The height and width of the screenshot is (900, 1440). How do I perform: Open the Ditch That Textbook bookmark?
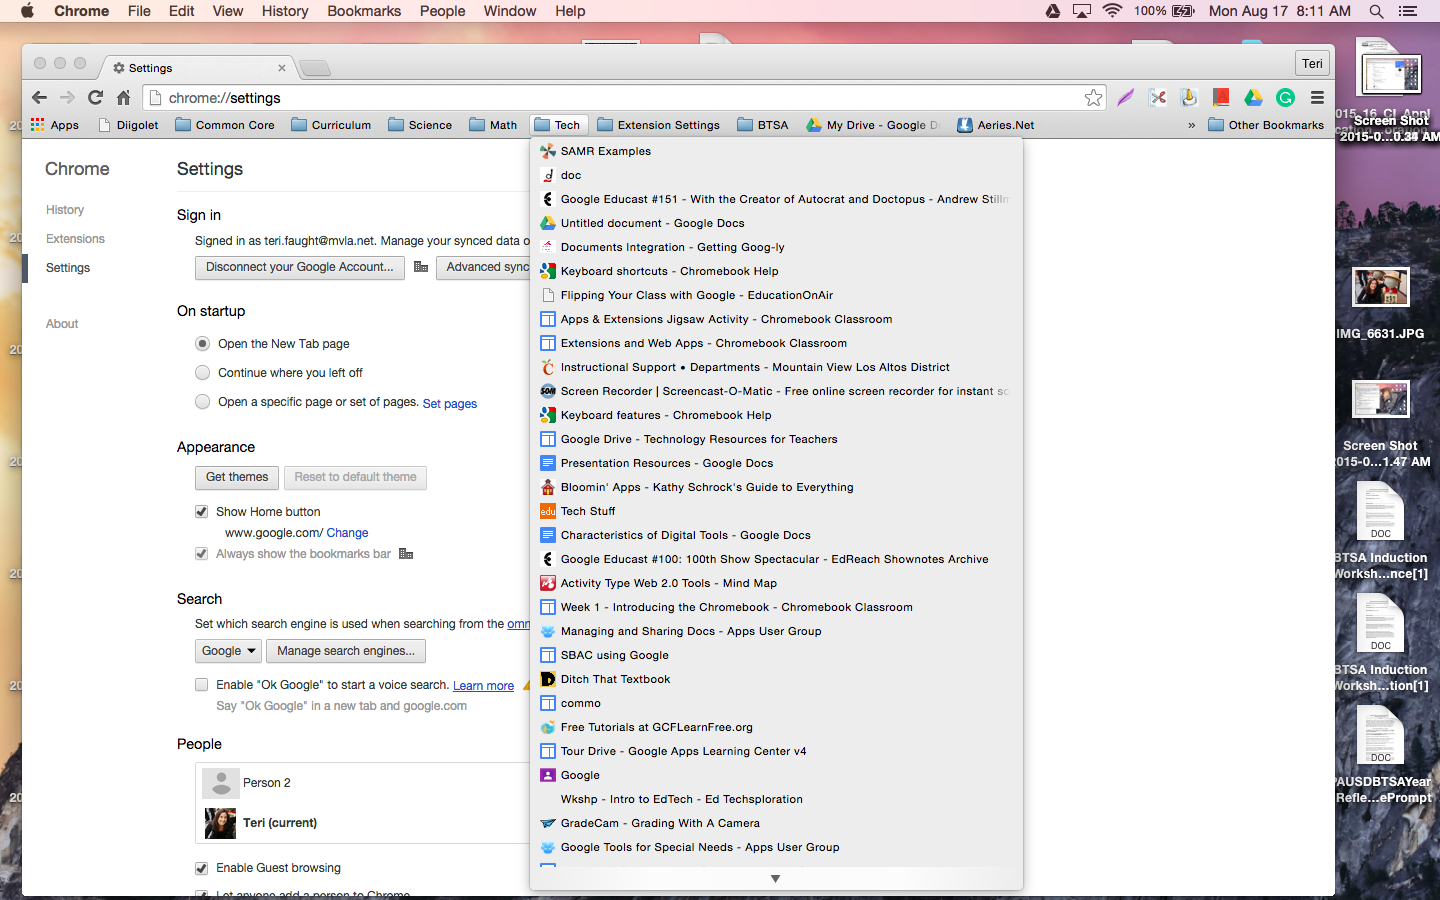776,679
